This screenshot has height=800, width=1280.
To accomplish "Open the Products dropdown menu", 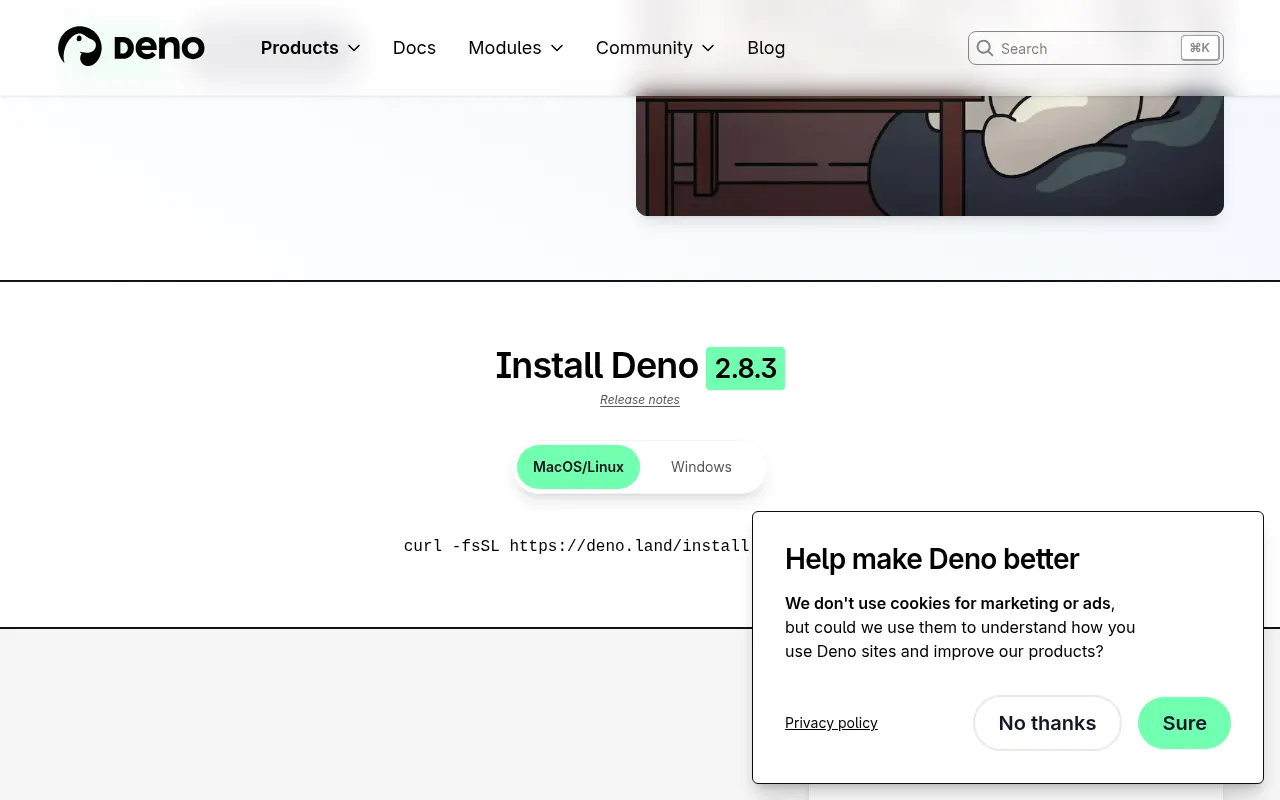I will click(310, 48).
